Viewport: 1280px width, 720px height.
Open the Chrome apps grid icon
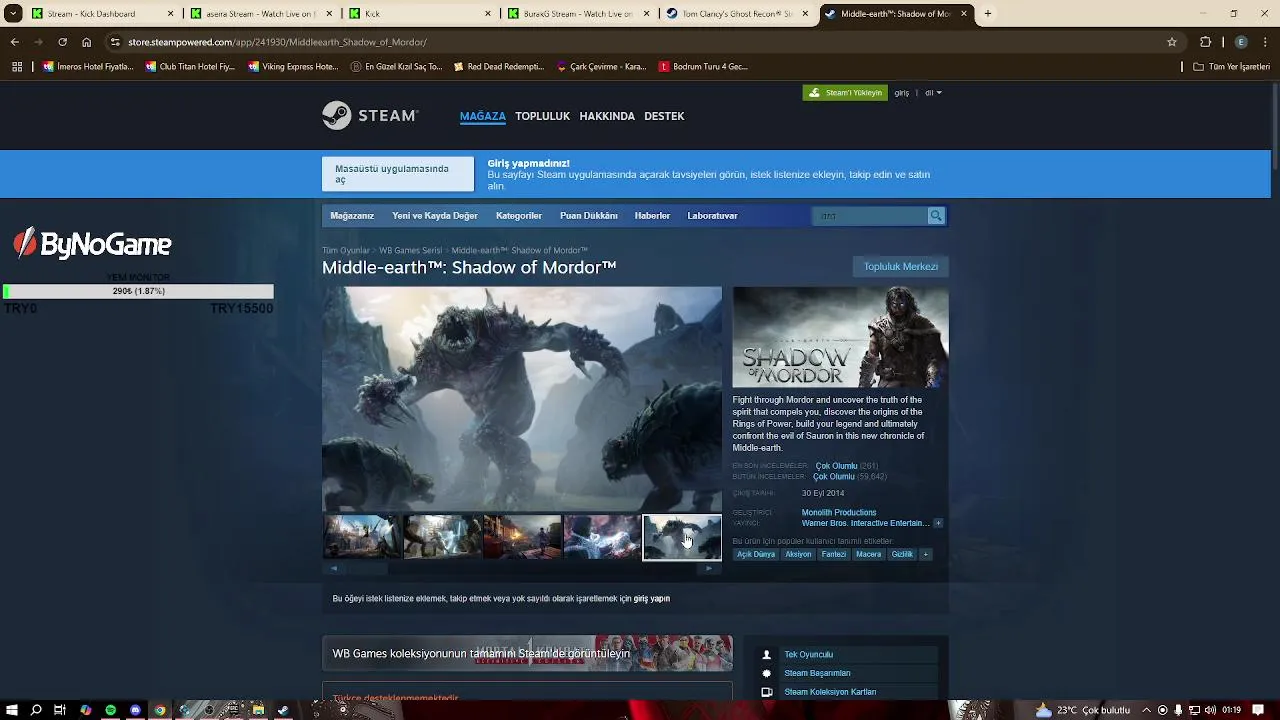16,67
